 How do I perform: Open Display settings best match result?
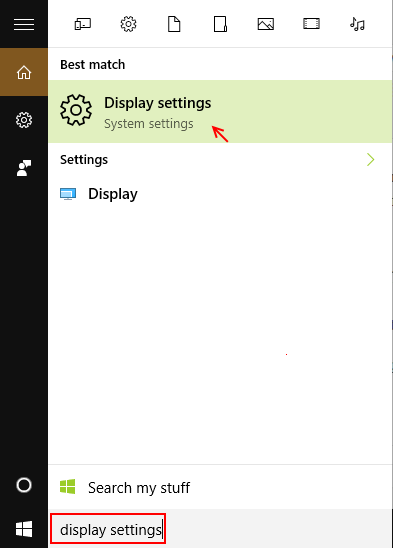[x=220, y=111]
